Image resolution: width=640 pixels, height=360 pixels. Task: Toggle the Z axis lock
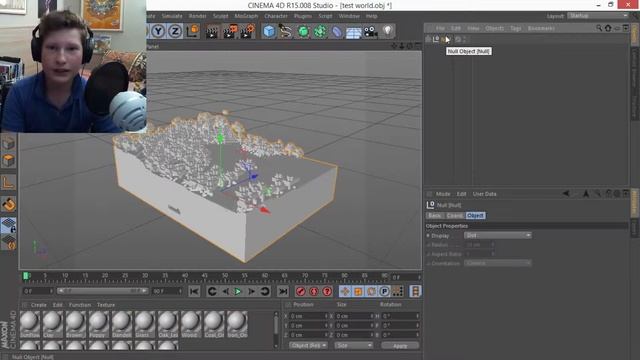[175, 31]
